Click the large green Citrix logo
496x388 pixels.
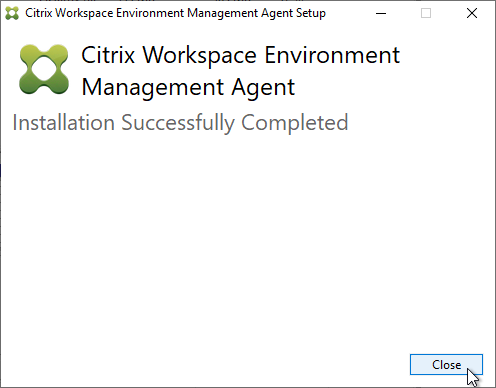click(44, 69)
